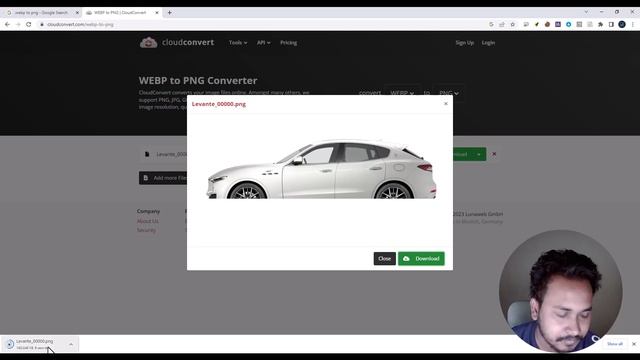This screenshot has height=360, width=640.
Task: Click the Levante_00000.png title in the dialog
Action: 219,104
